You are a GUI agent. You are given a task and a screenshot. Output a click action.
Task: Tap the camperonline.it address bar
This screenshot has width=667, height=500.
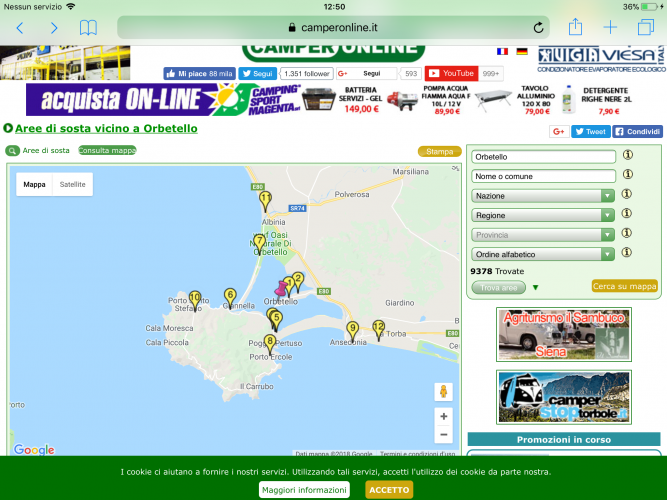coord(333,28)
